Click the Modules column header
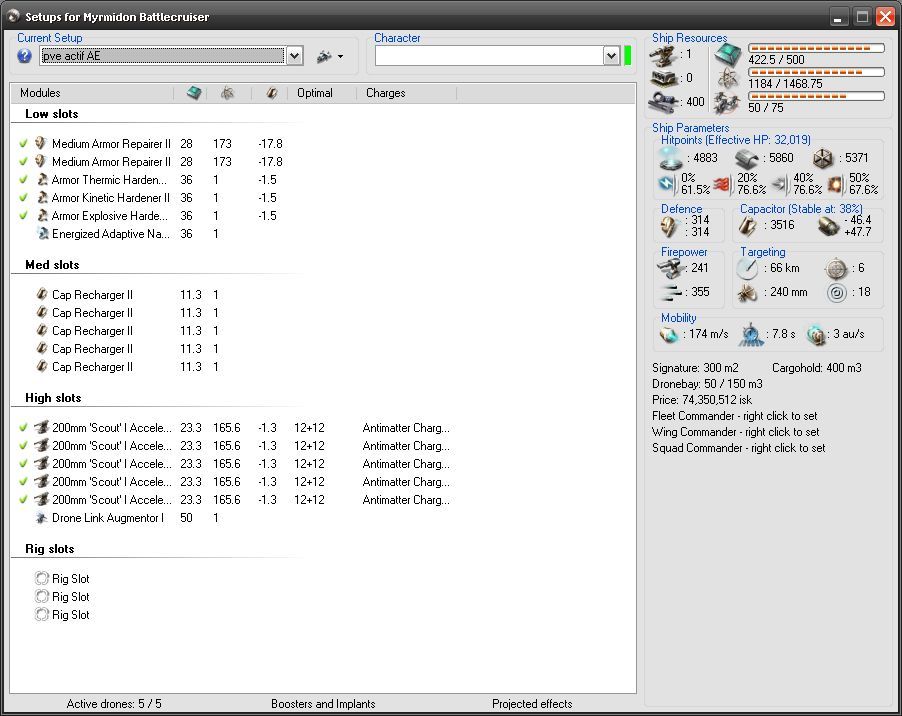Image resolution: width=902 pixels, height=716 pixels. pyautogui.click(x=40, y=93)
